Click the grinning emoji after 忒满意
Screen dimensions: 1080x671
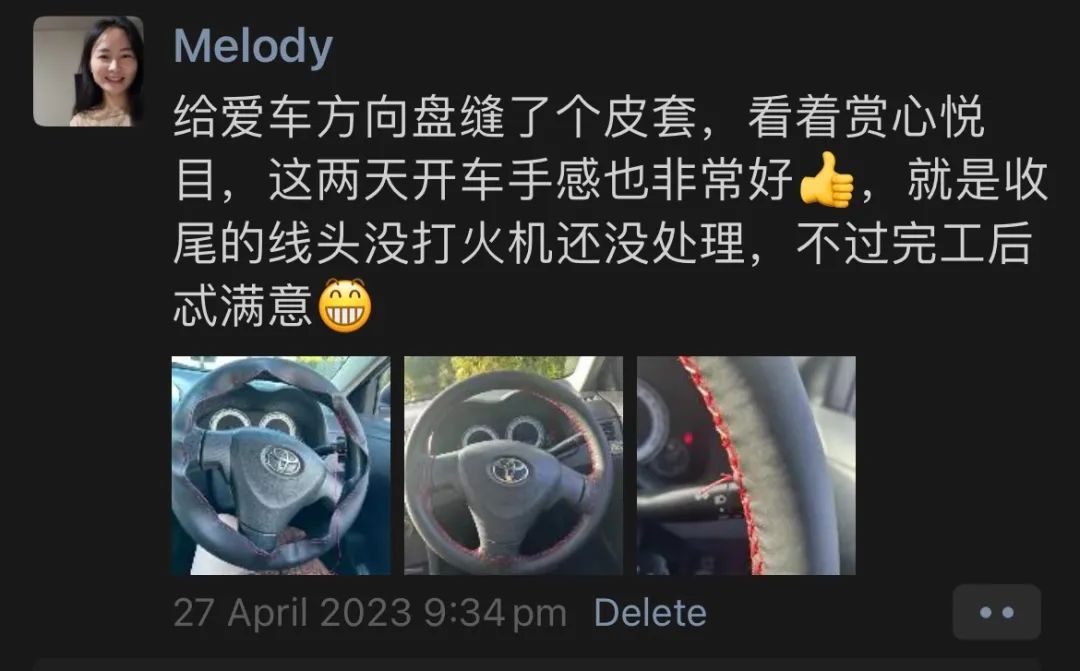point(344,306)
